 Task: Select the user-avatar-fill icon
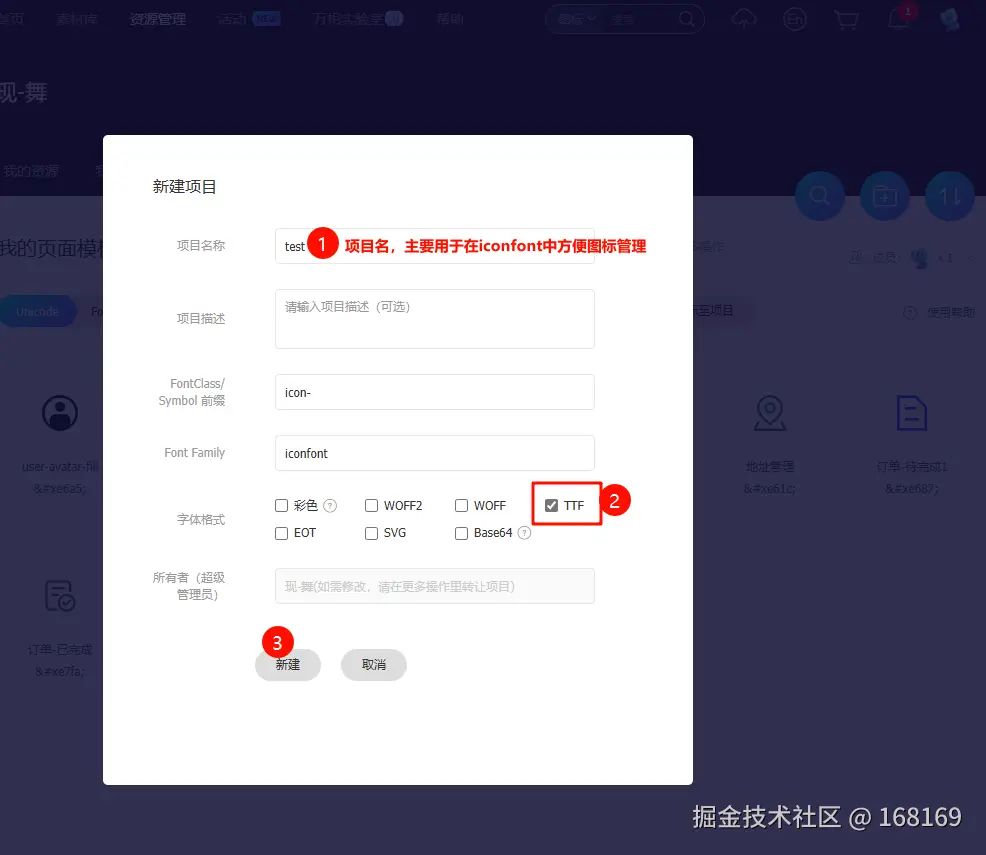60,413
